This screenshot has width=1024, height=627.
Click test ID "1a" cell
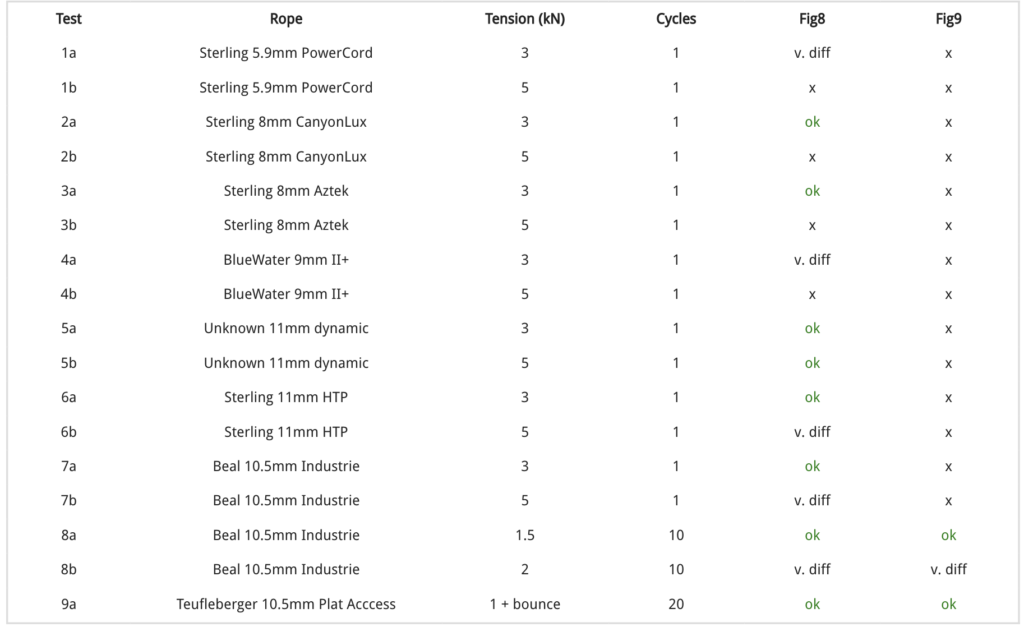(x=69, y=53)
